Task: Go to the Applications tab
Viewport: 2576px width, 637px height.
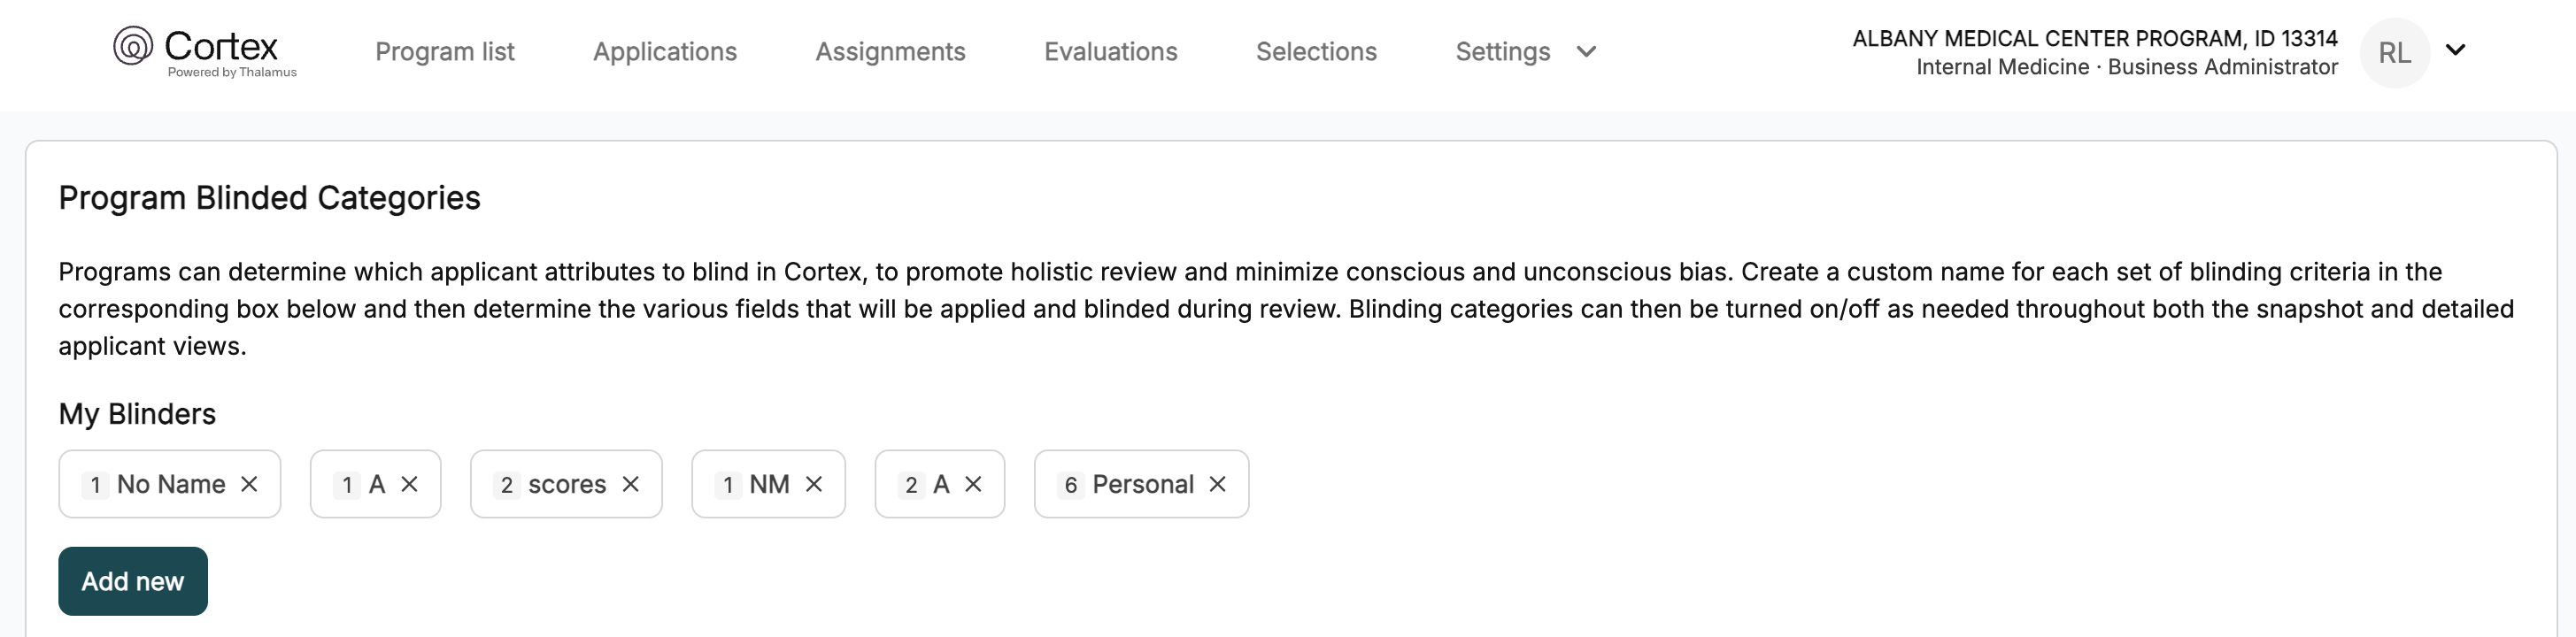Action: click(665, 52)
